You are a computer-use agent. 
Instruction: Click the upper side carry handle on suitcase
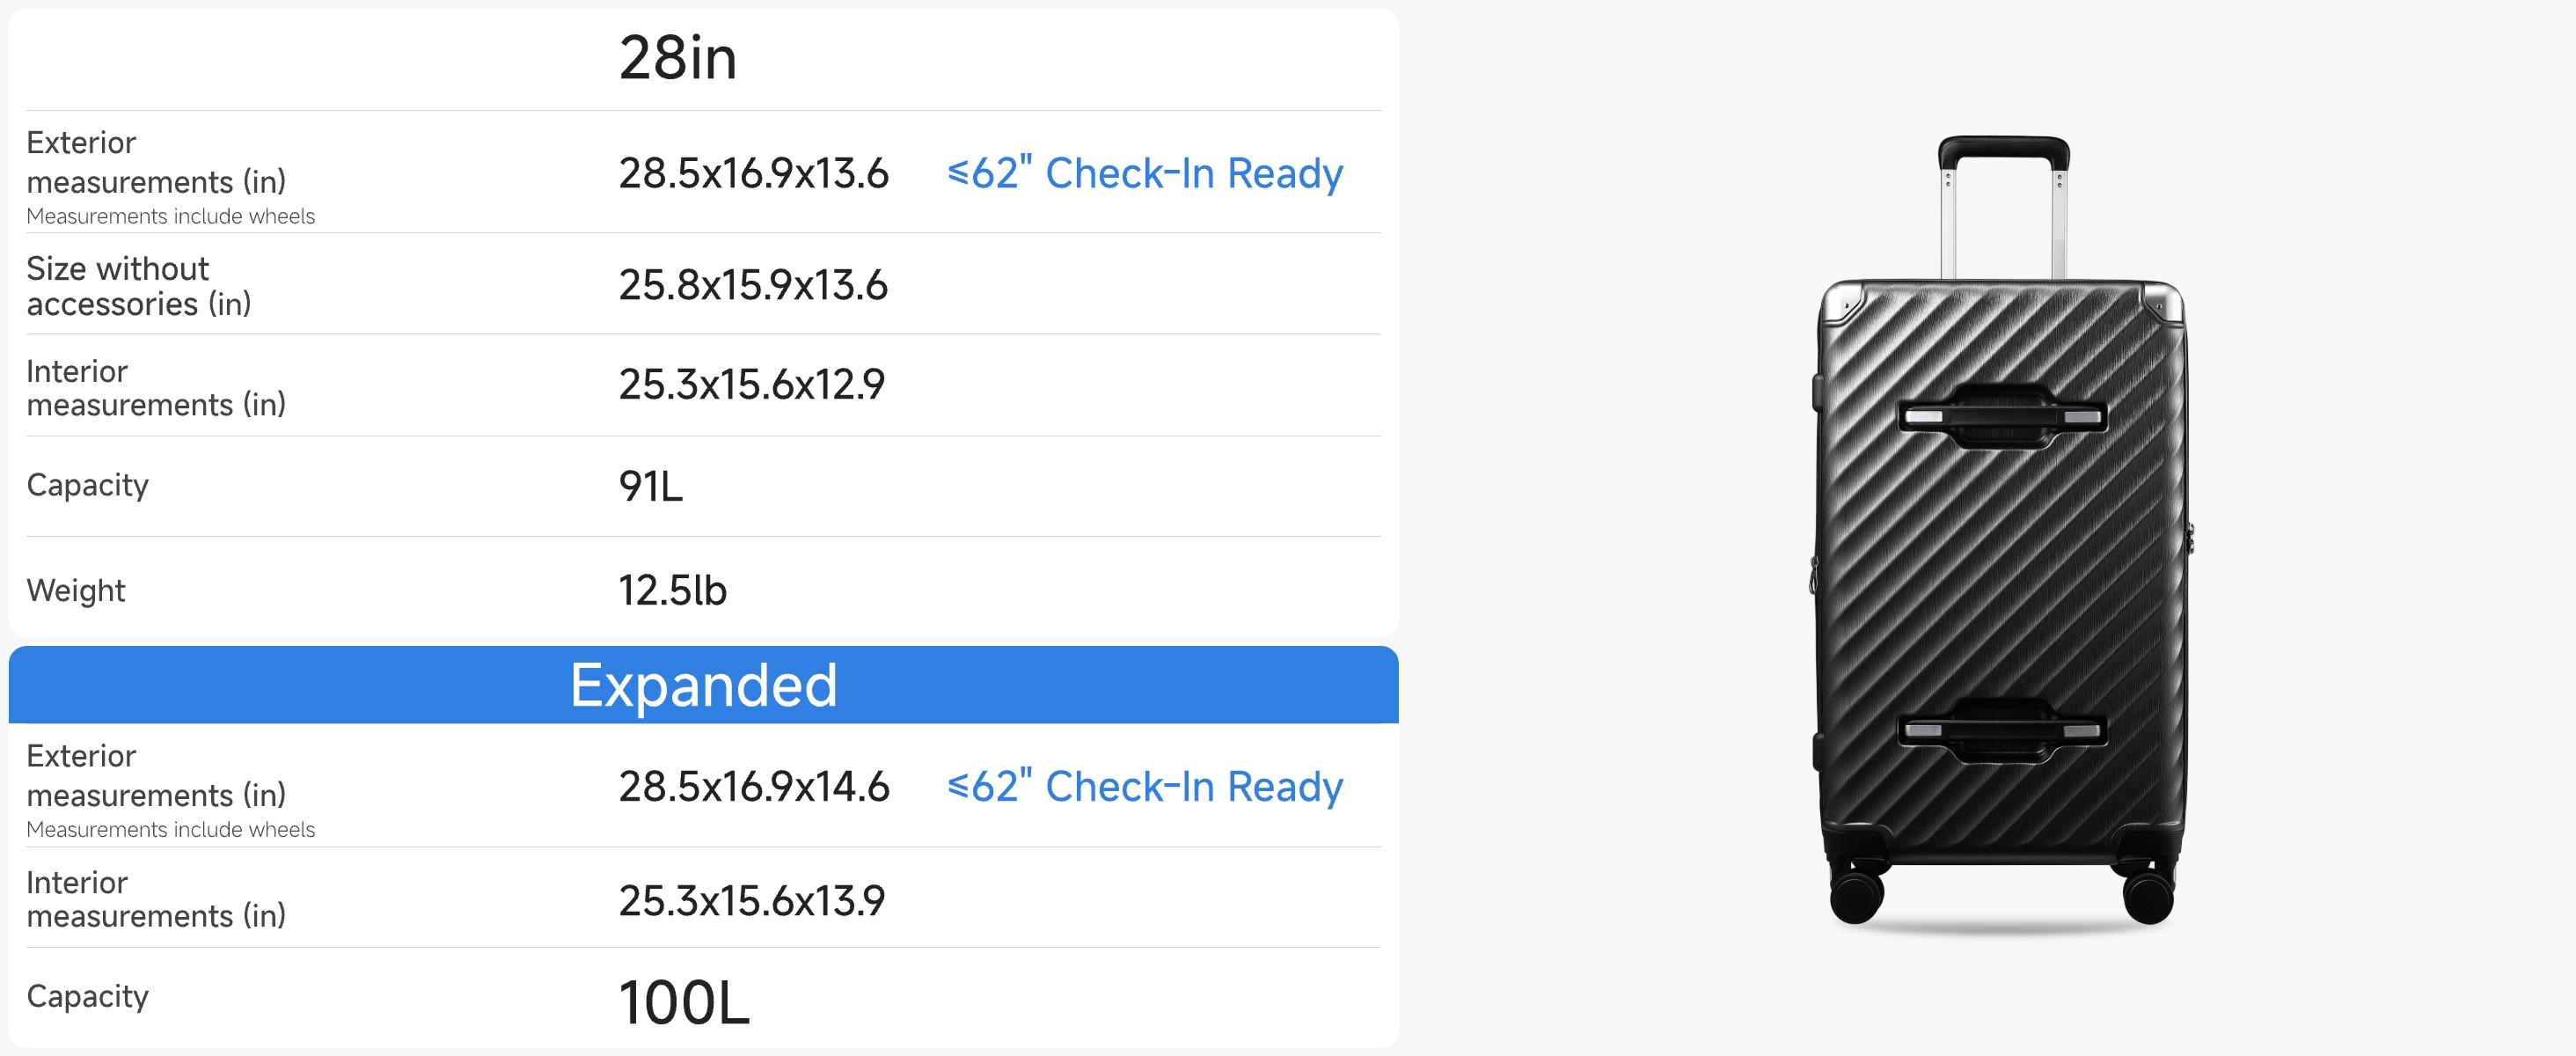point(2002,416)
